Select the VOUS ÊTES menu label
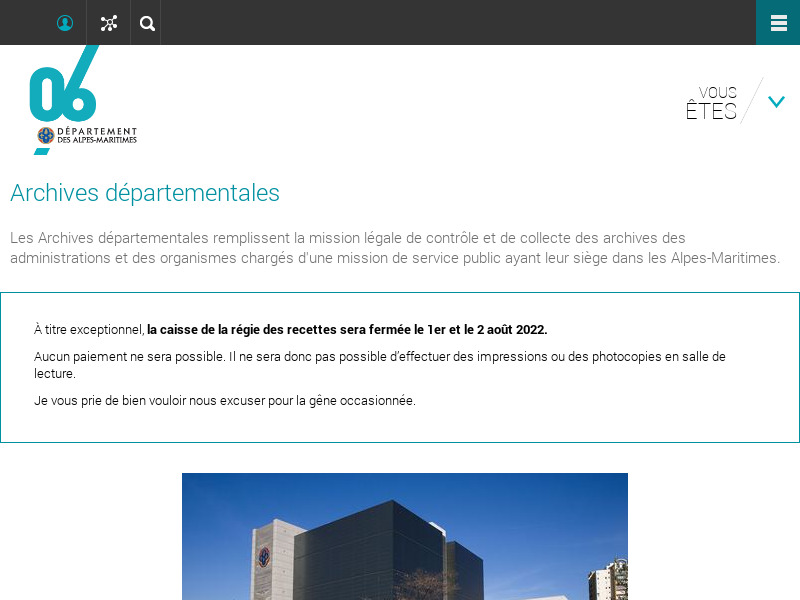 (713, 102)
